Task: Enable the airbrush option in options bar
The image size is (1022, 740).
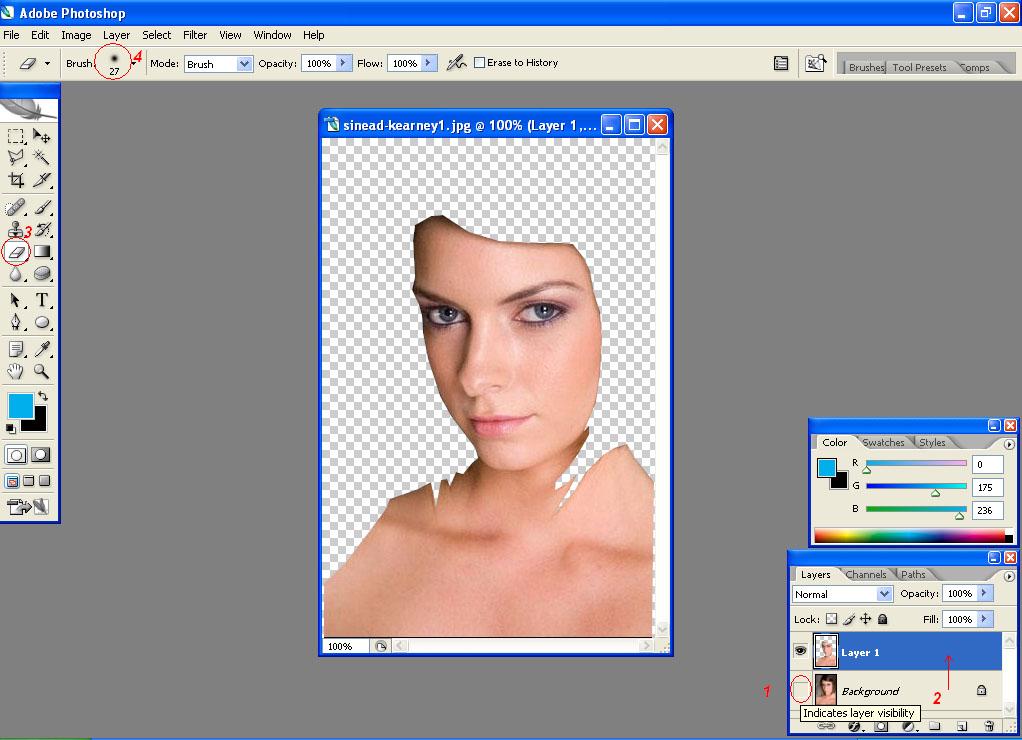Action: (456, 63)
